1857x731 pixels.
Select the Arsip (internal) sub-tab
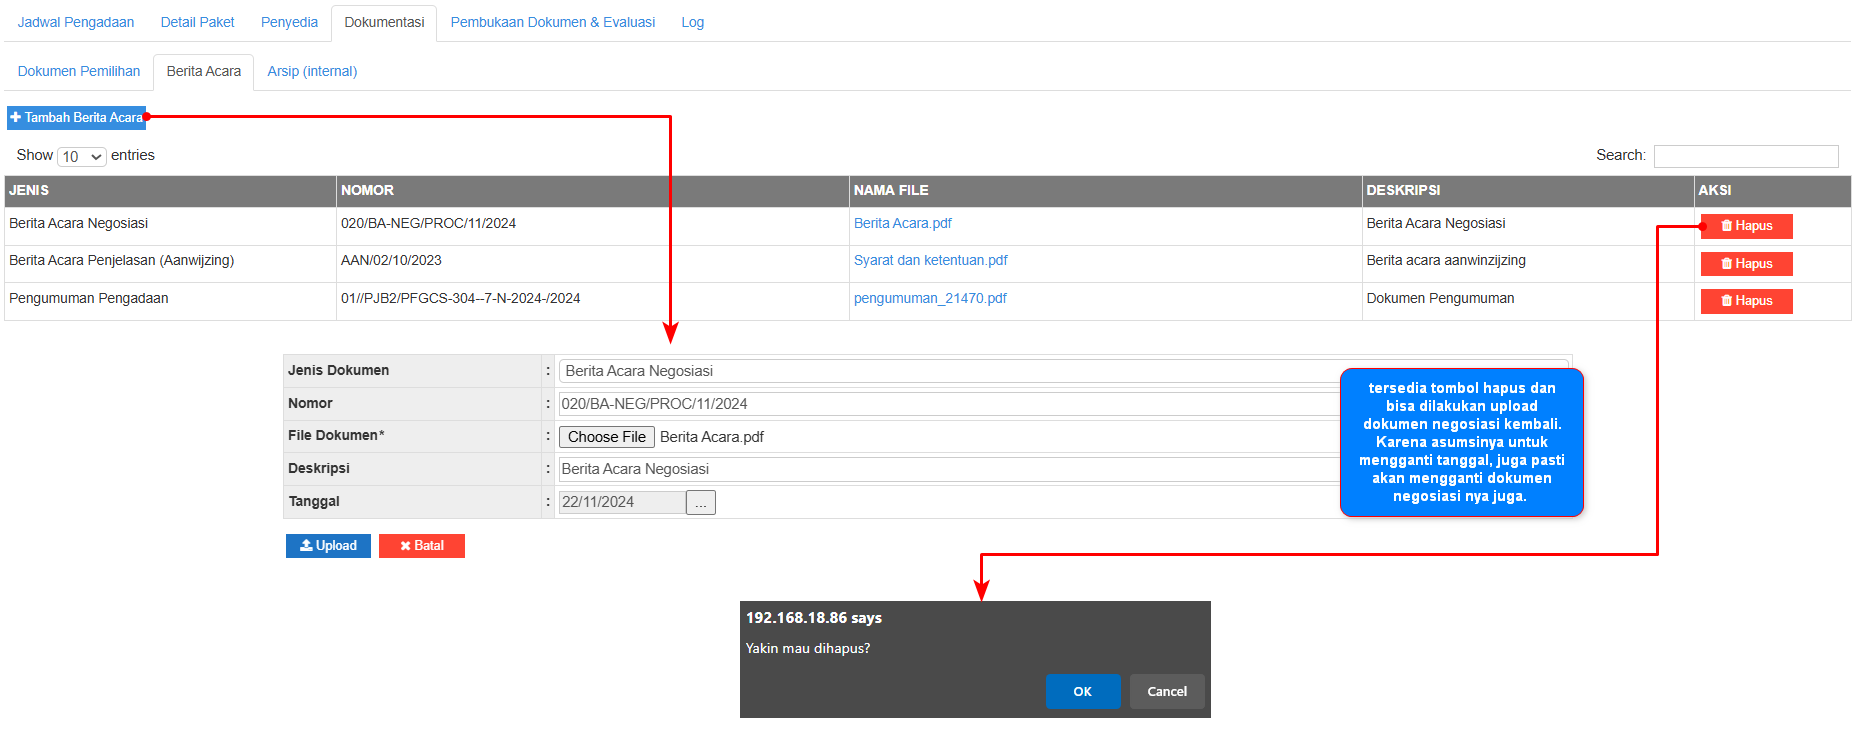312,71
